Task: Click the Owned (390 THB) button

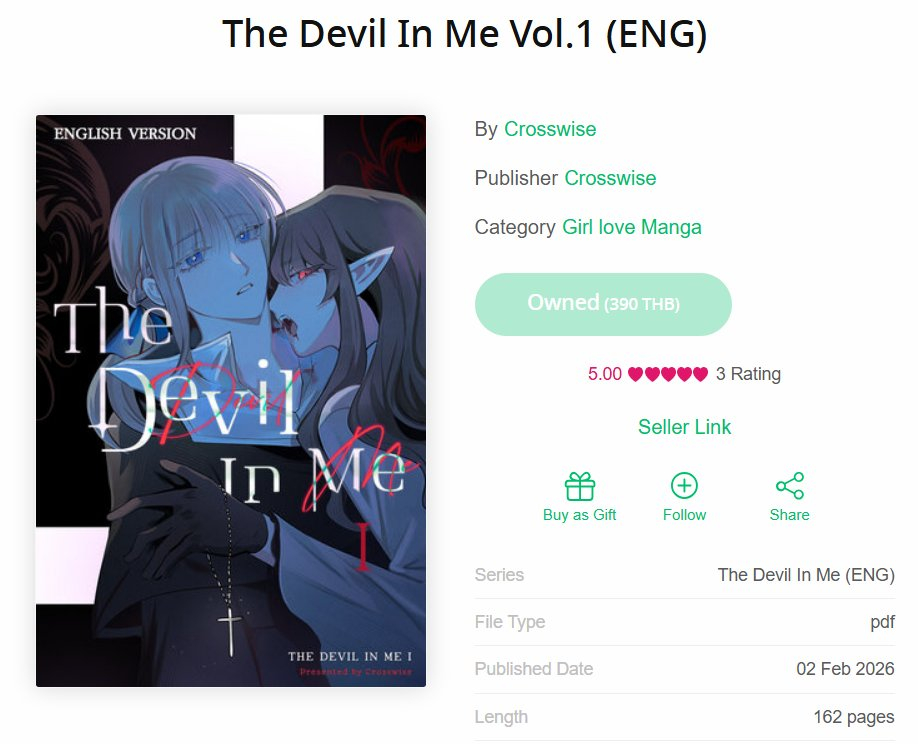Action: coord(603,304)
